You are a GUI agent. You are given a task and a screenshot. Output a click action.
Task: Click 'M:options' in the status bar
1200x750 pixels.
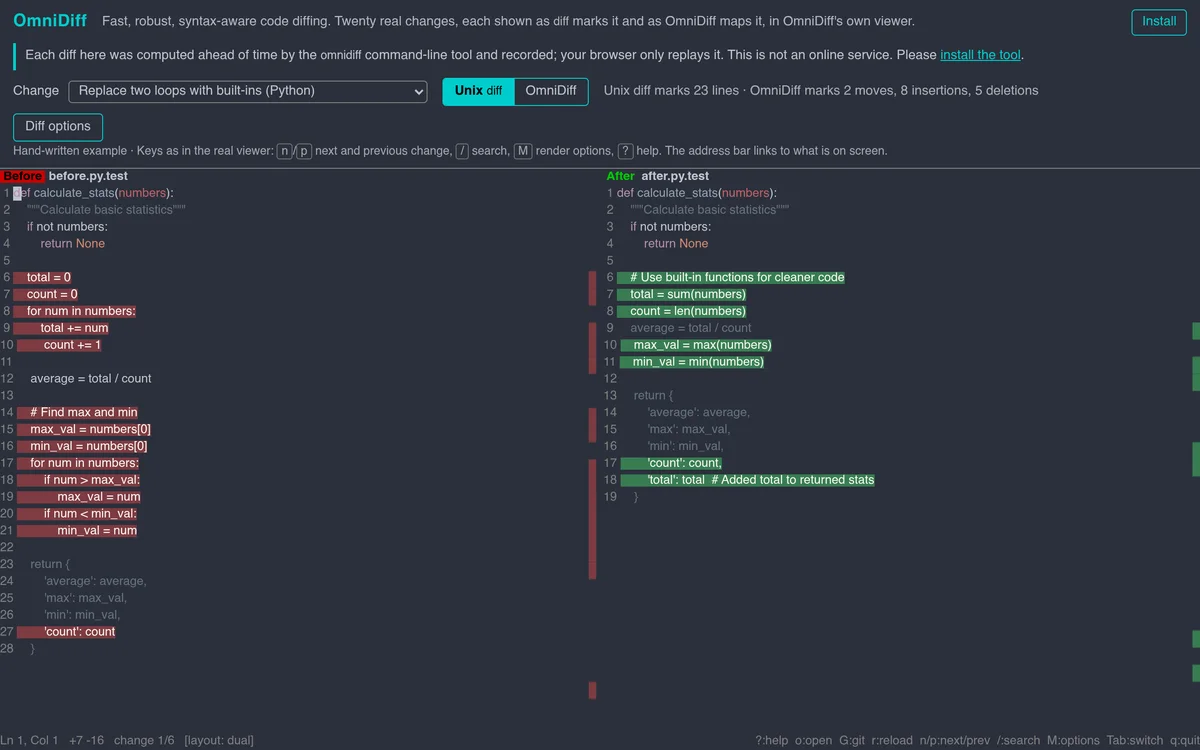[x=1073, y=740]
